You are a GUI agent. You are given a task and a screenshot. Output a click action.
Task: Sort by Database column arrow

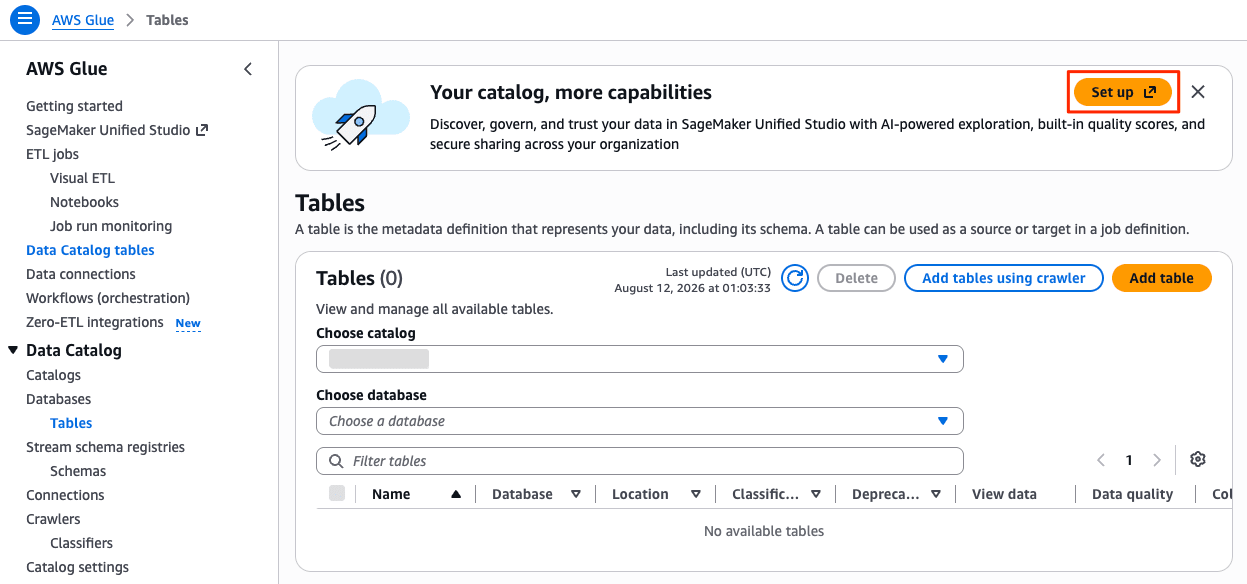[576, 494]
